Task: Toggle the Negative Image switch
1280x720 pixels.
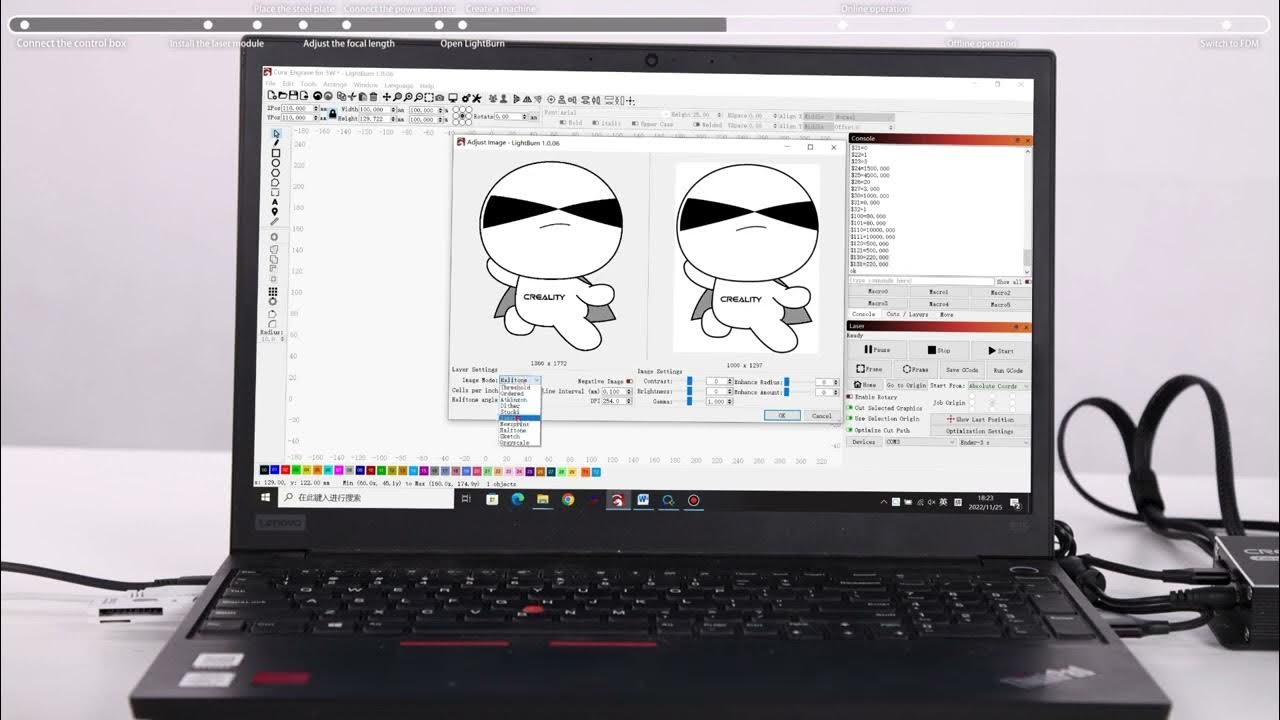Action: tap(629, 381)
